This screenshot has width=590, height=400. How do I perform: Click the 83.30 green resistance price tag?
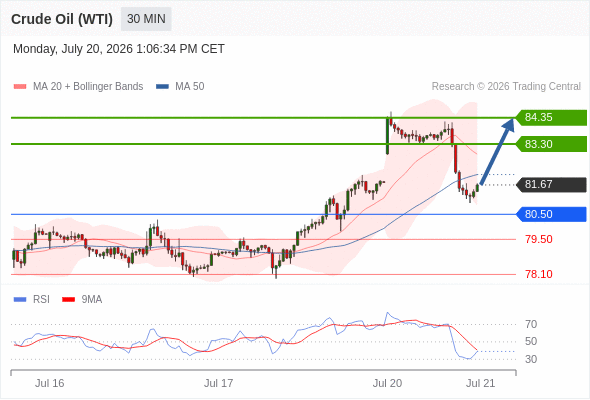551,144
